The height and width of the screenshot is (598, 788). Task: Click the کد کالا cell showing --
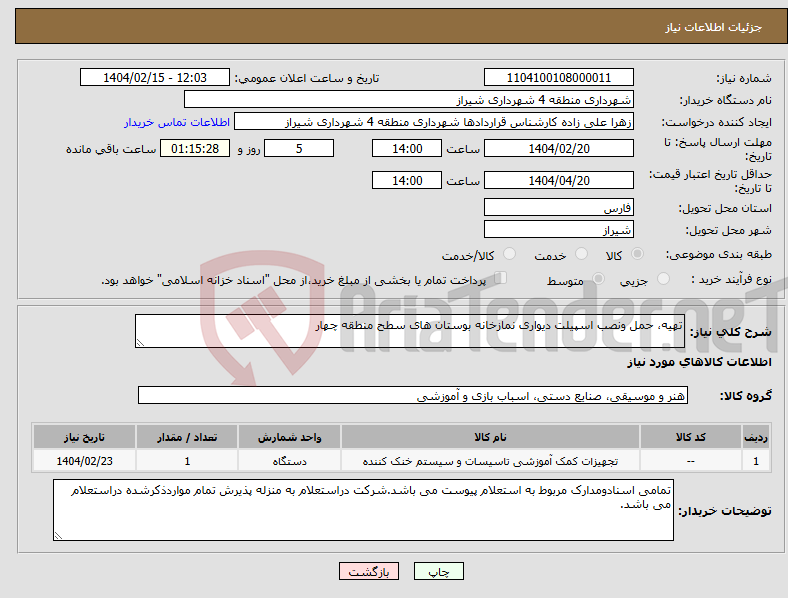(691, 461)
